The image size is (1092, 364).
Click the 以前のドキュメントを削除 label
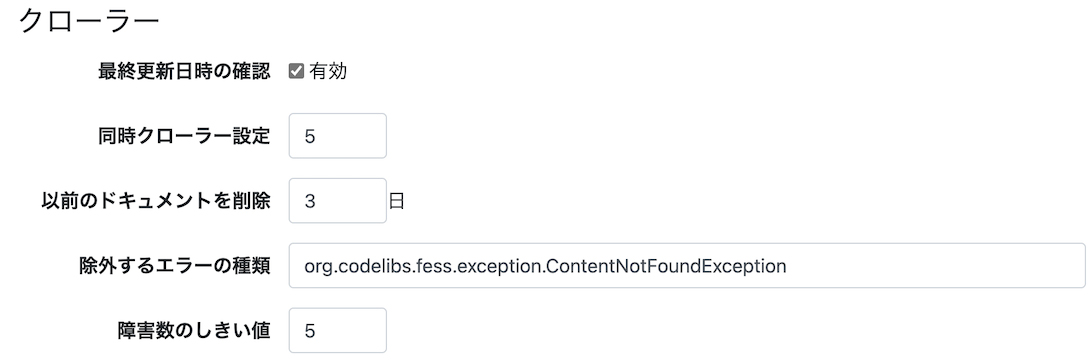coord(156,200)
